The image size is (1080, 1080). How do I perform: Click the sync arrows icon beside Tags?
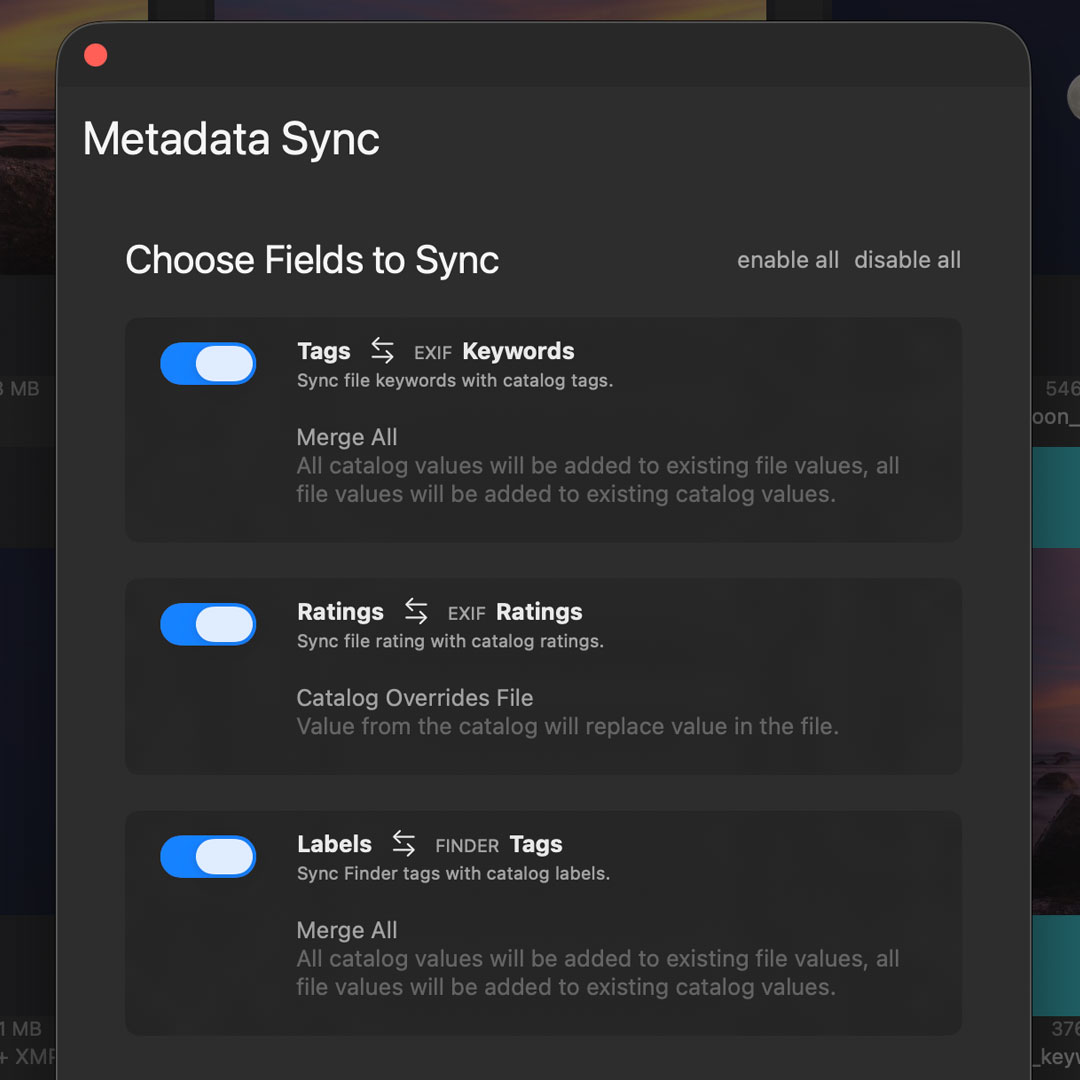pos(382,350)
